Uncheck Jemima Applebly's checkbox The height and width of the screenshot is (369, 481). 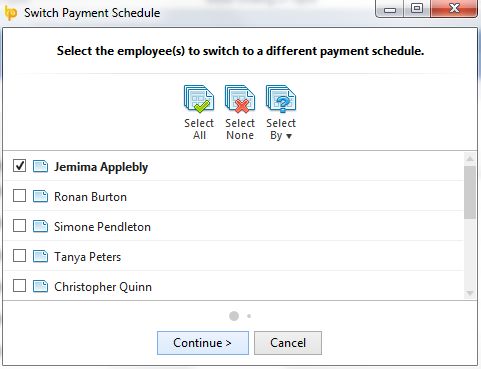(19, 166)
